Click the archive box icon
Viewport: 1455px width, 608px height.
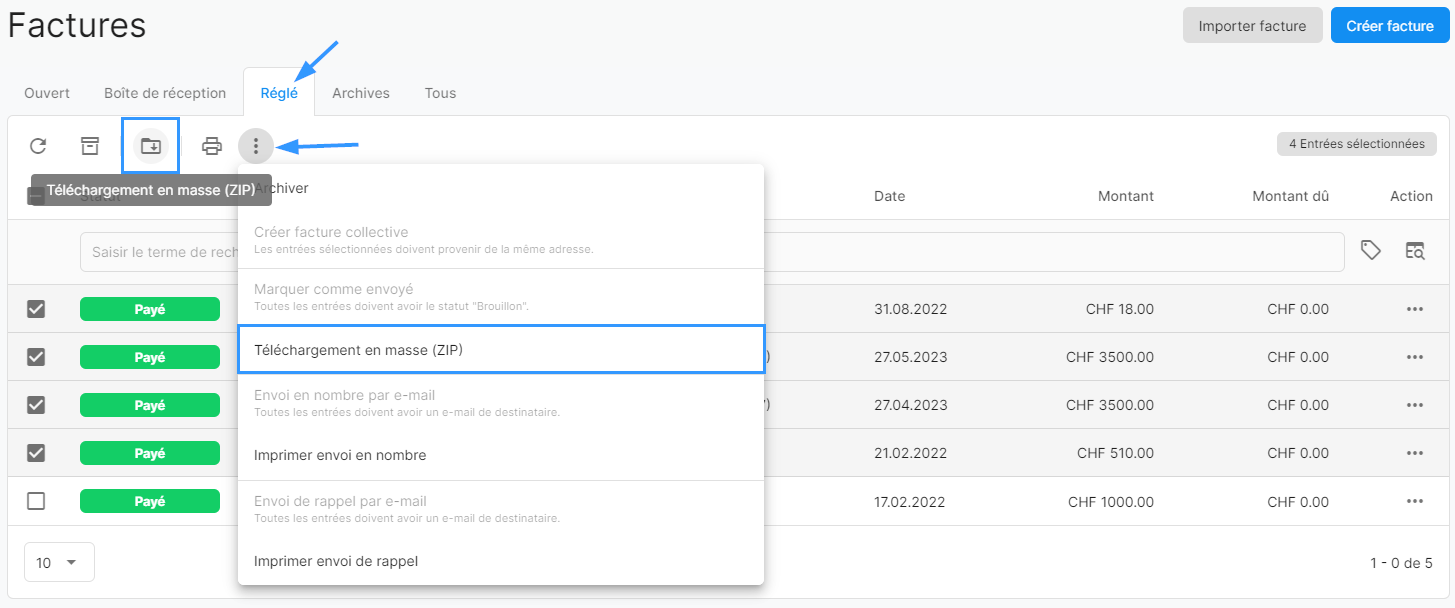90,146
